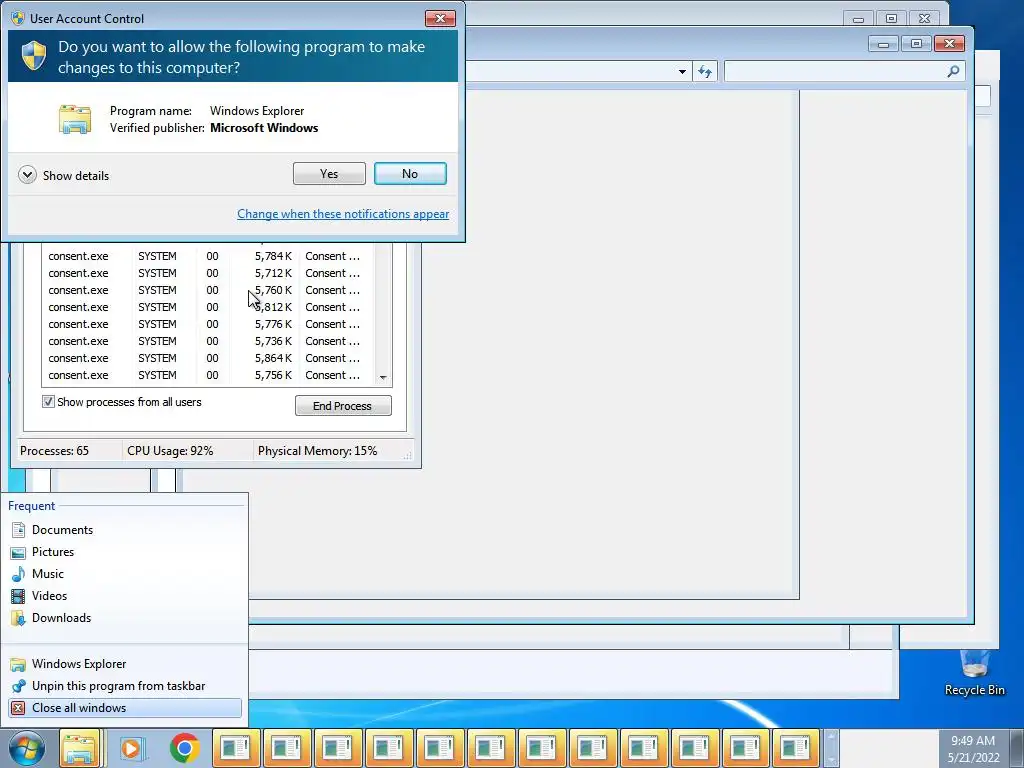Click the clock showing 9:49 AM
The image size is (1024, 768).
[973, 741]
